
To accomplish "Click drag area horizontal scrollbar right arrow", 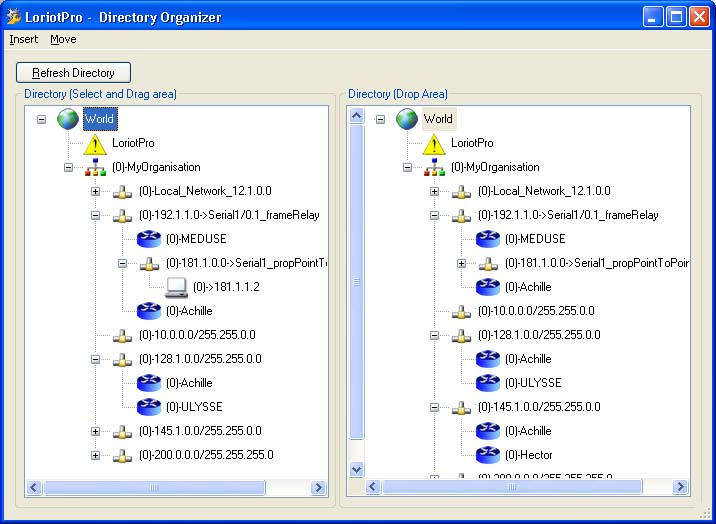I will point(318,488).
